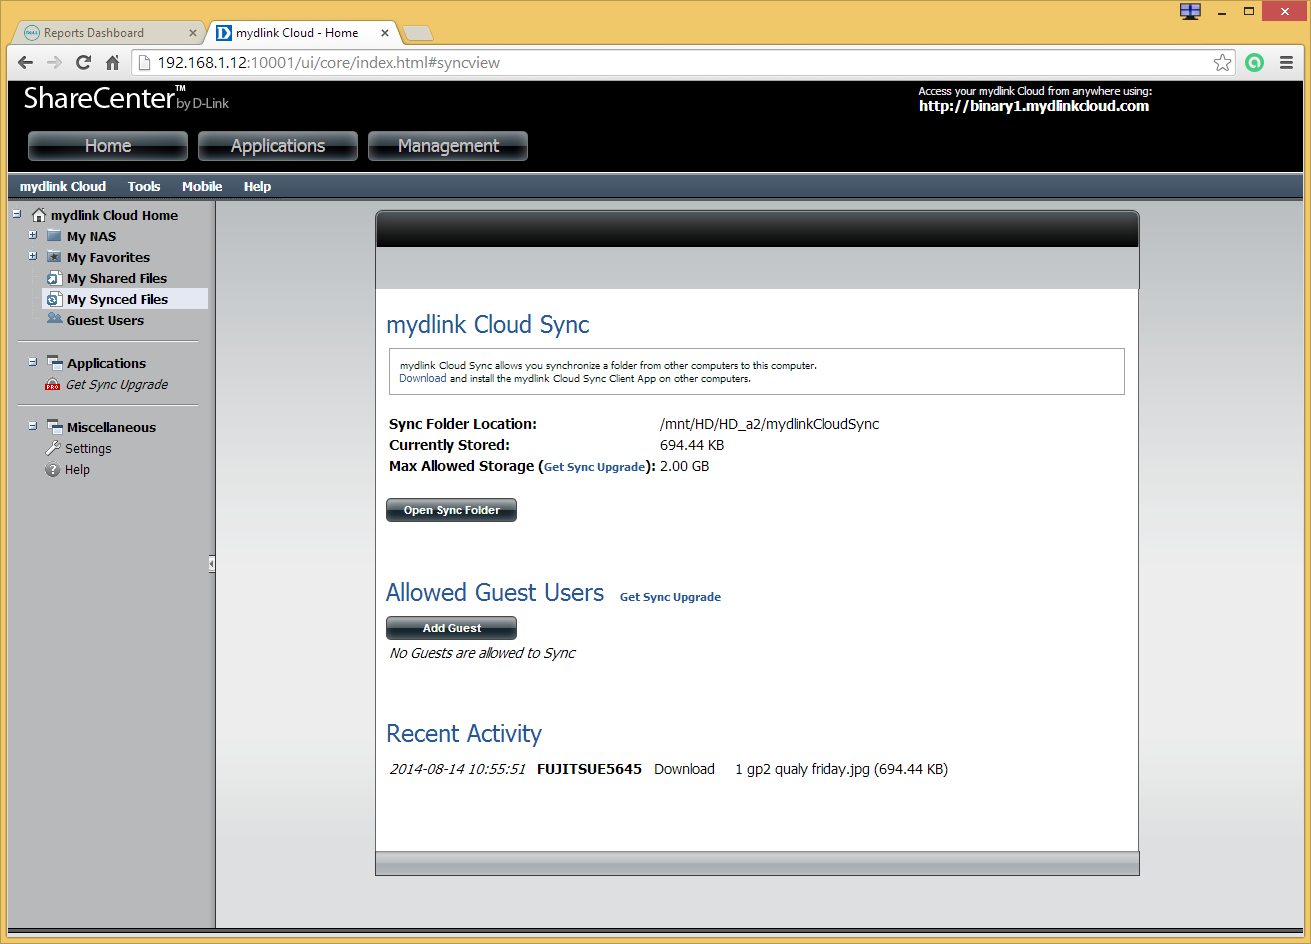Click the Add Guest button

452,628
